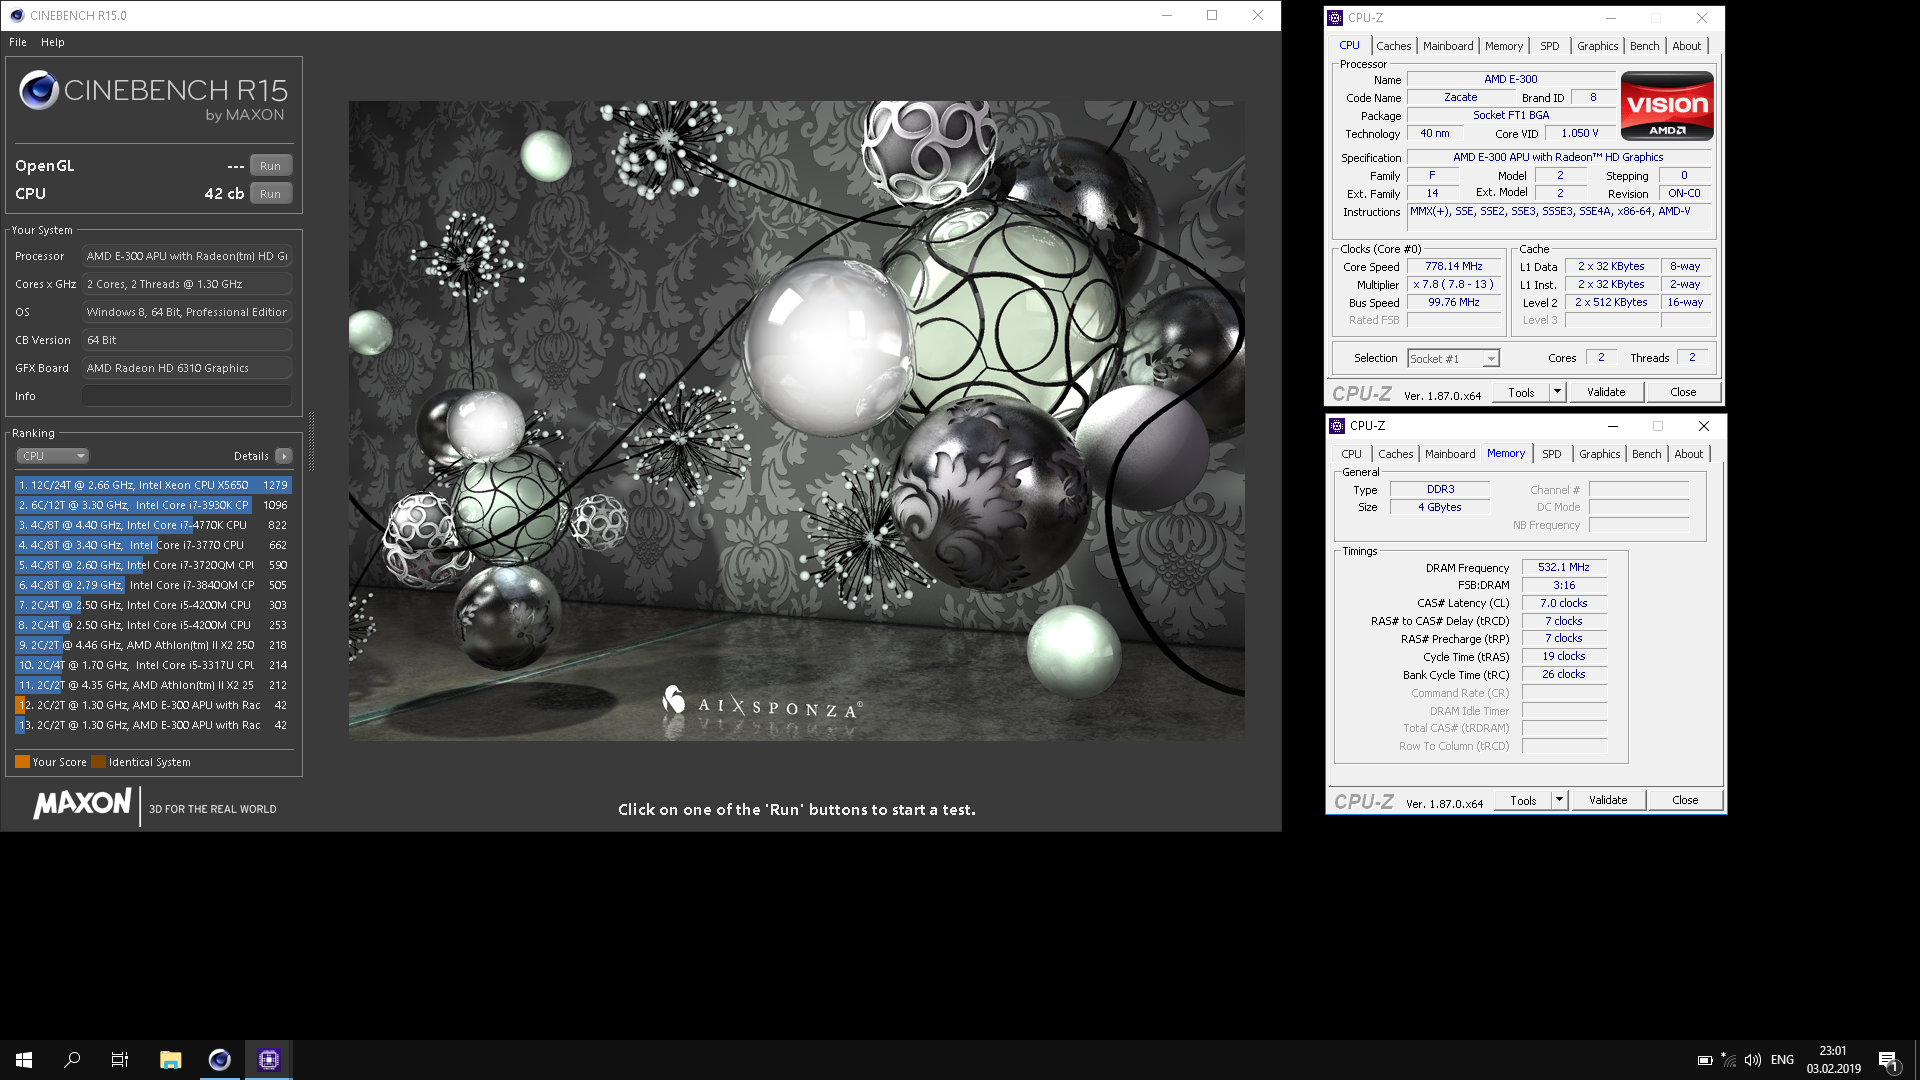This screenshot has height=1080, width=1920.
Task: Select ranking row 9 AMD Athlon II X2 4.46 GHz
Action: coord(153,645)
